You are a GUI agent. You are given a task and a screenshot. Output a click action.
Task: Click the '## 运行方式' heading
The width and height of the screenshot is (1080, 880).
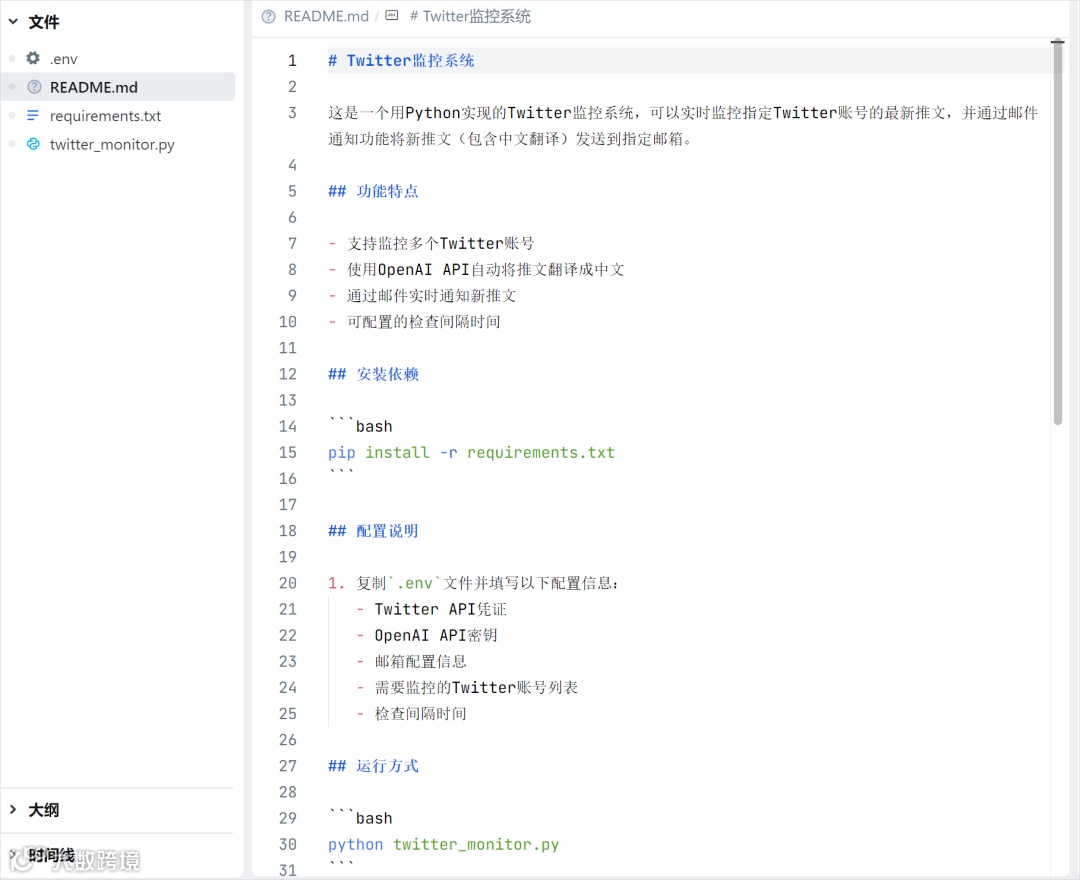pos(373,766)
